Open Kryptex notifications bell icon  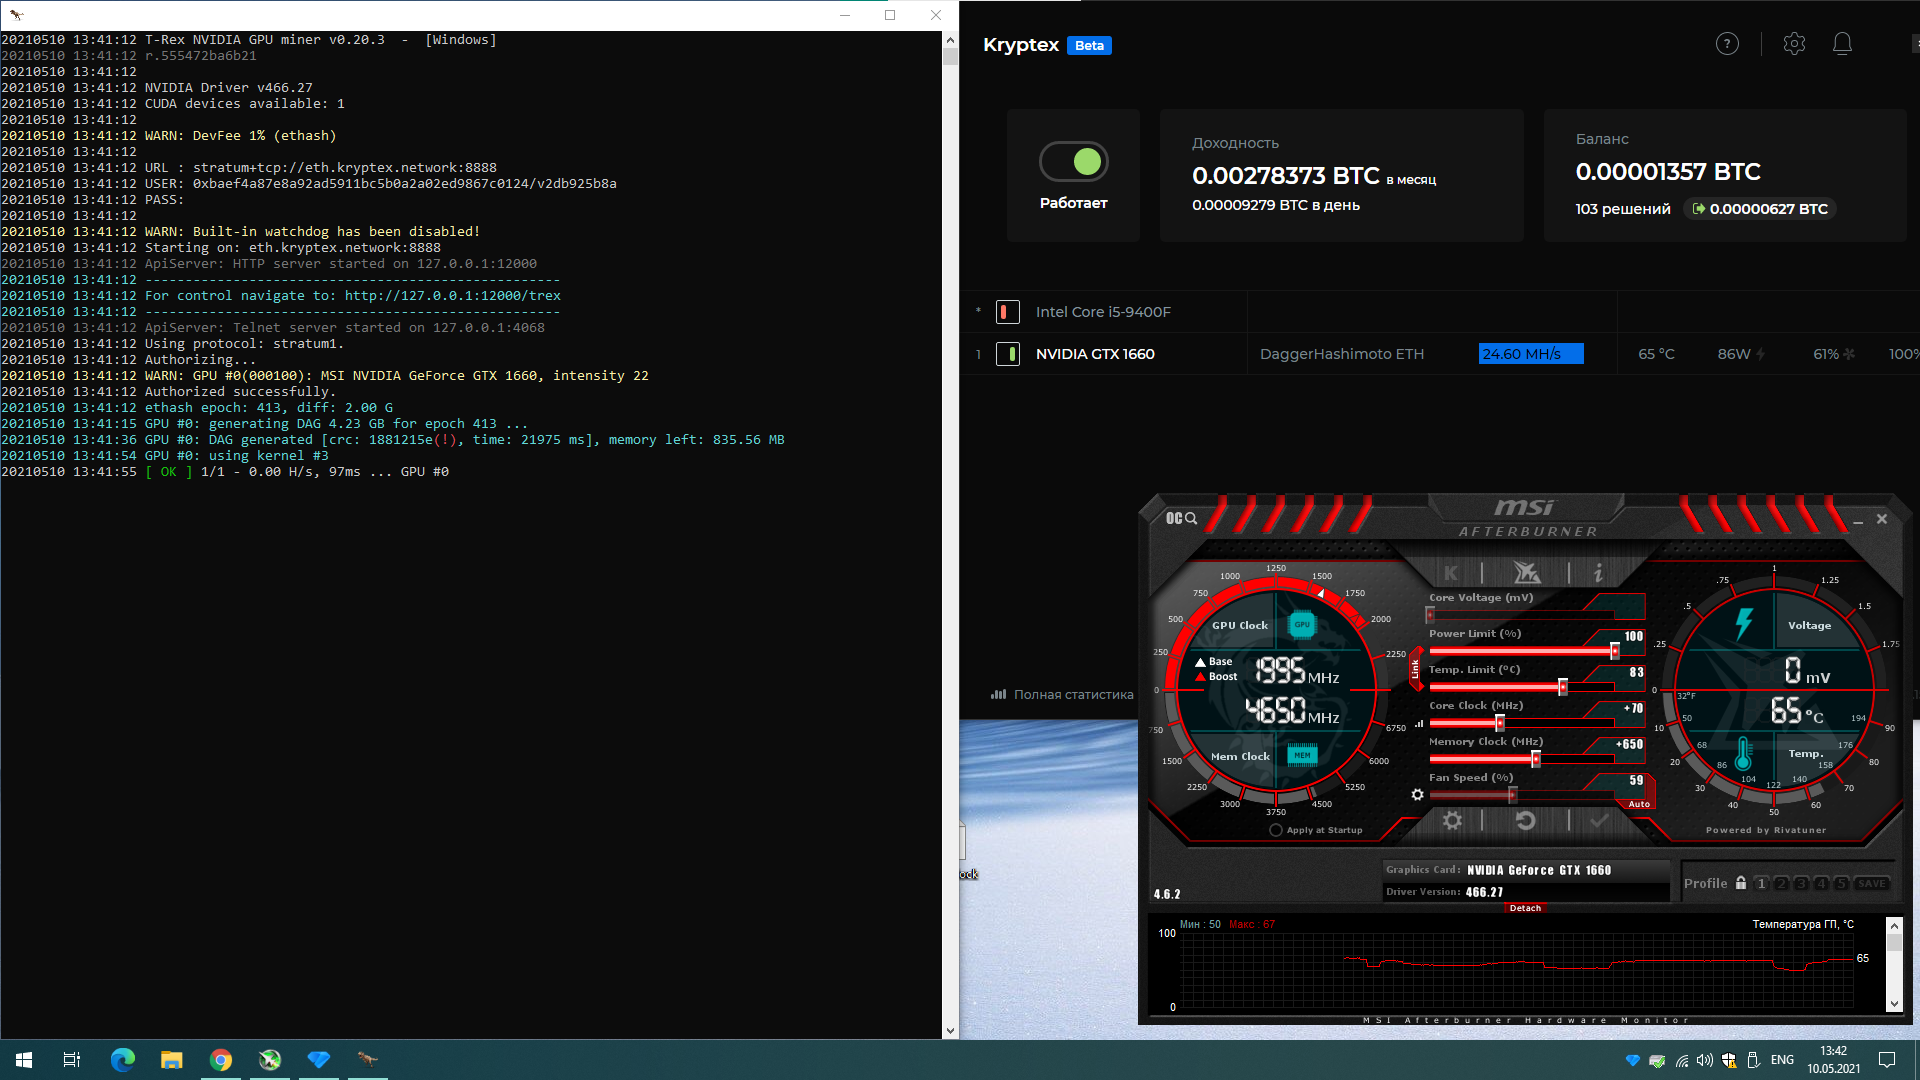click(x=1842, y=44)
